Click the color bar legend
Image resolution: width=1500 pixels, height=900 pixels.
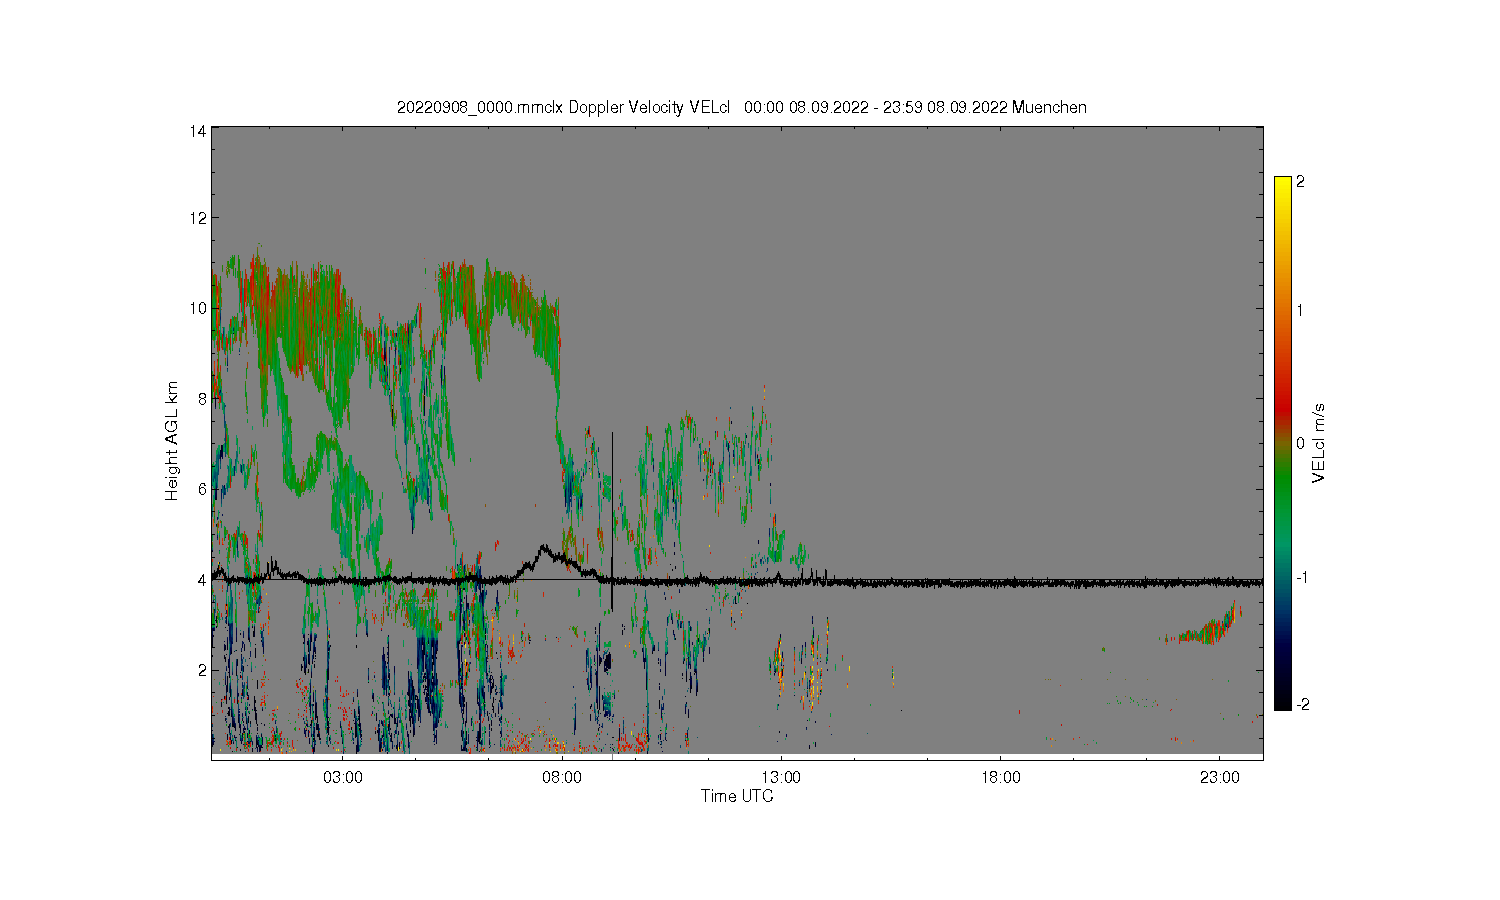coord(1283,443)
